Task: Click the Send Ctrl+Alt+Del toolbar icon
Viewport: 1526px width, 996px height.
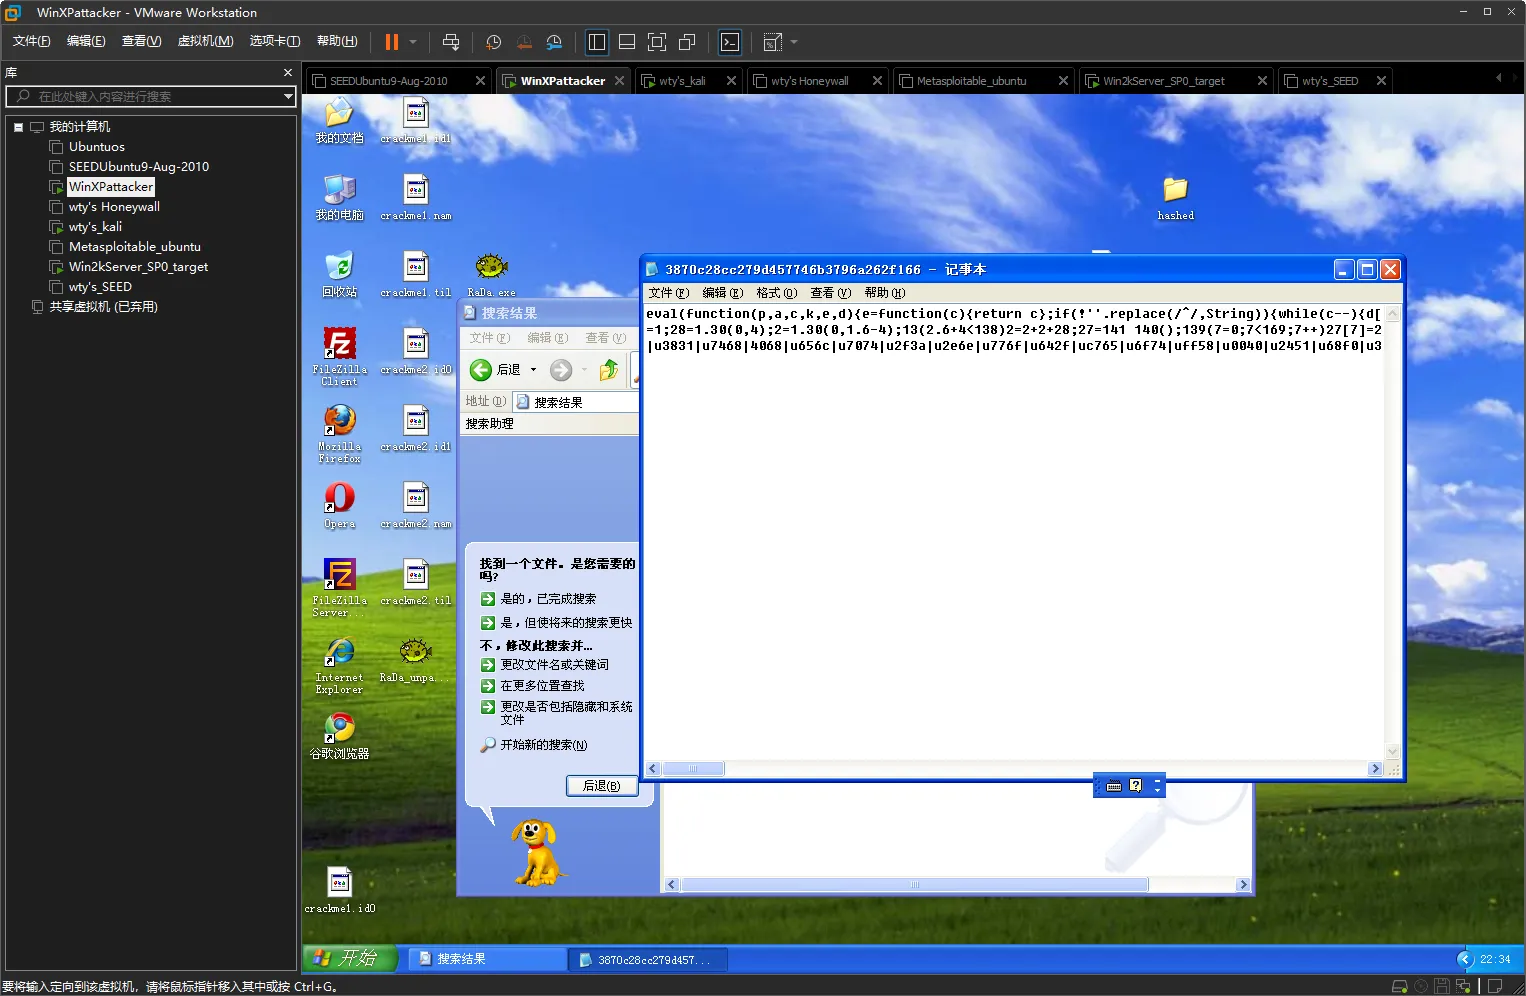Action: [451, 42]
